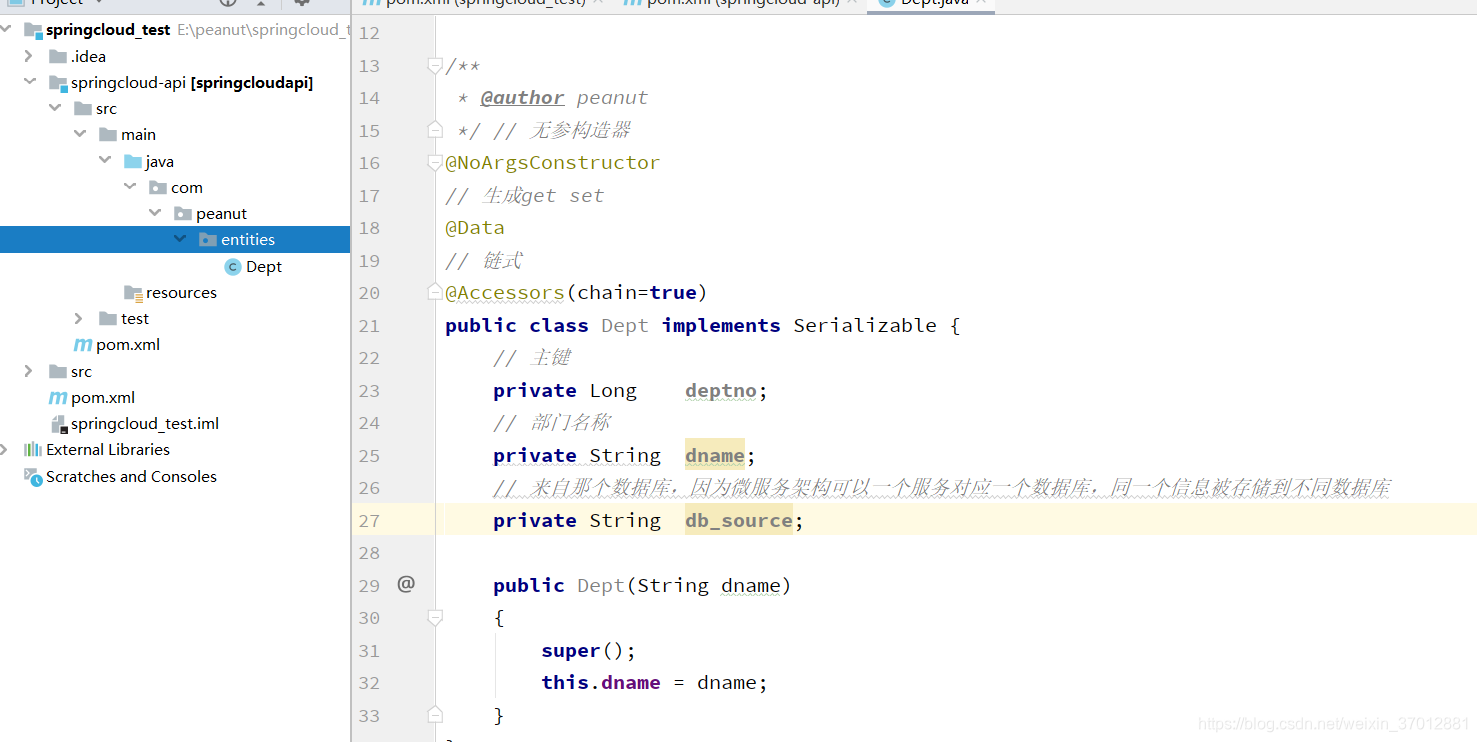Click the resources folder icon

point(133,292)
